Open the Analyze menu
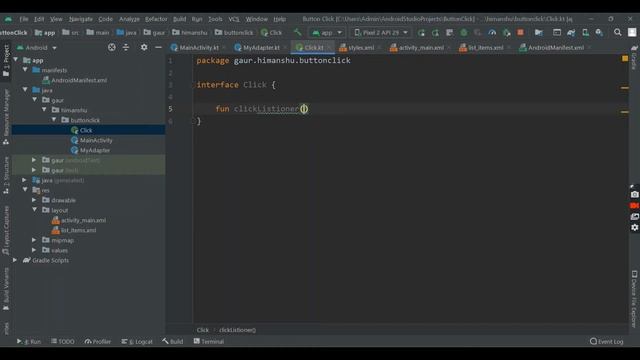This screenshot has height=360, width=640. tap(129, 19)
